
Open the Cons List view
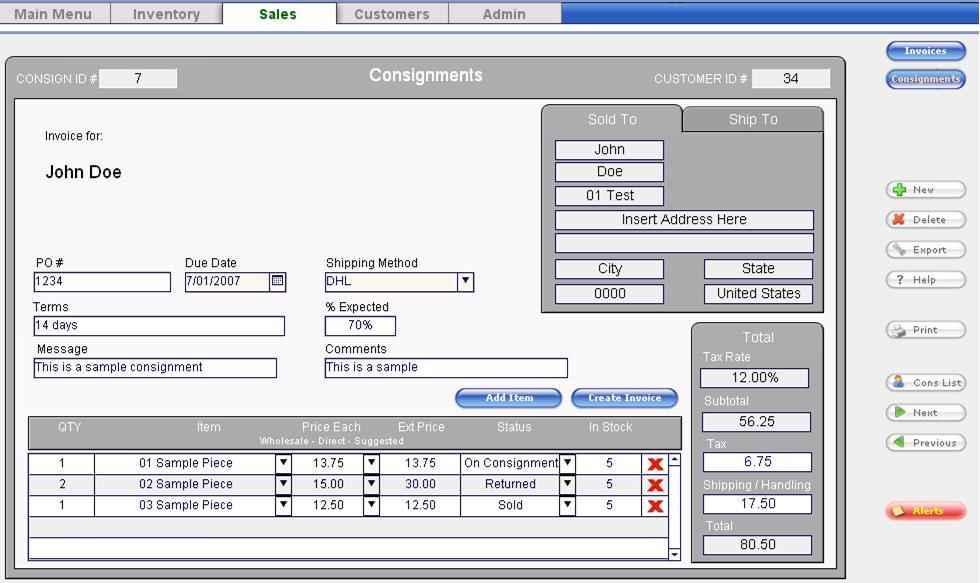tap(925, 383)
